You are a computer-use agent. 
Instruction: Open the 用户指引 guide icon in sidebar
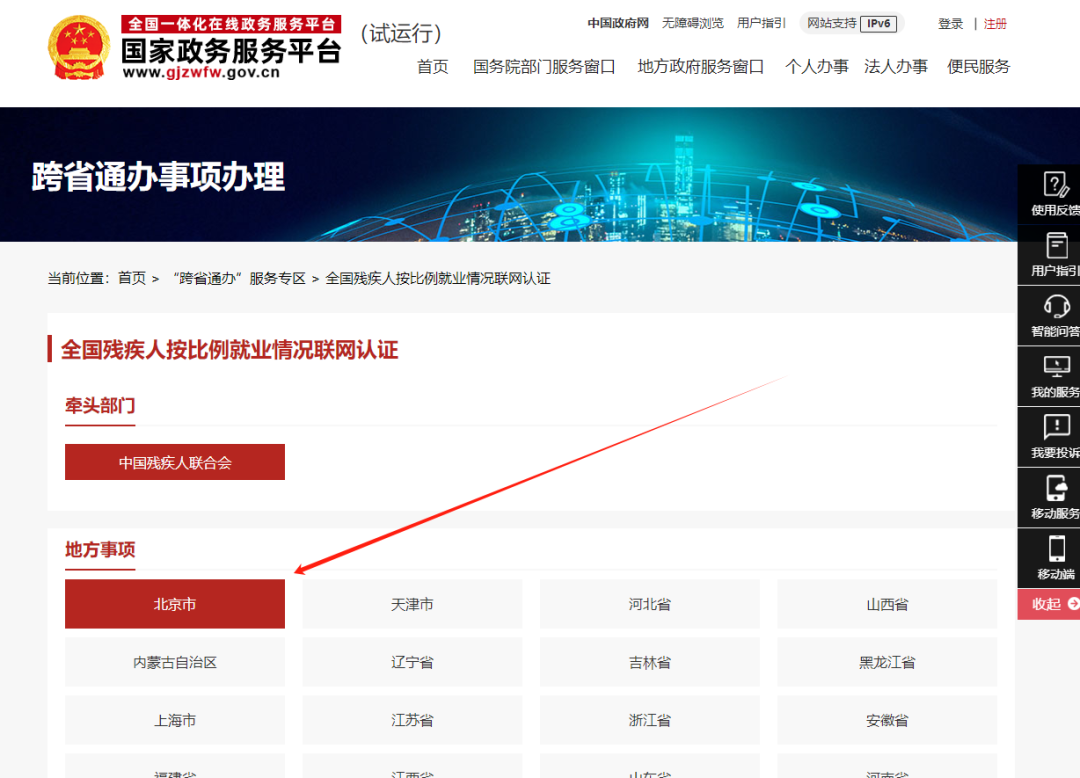pos(1056,246)
